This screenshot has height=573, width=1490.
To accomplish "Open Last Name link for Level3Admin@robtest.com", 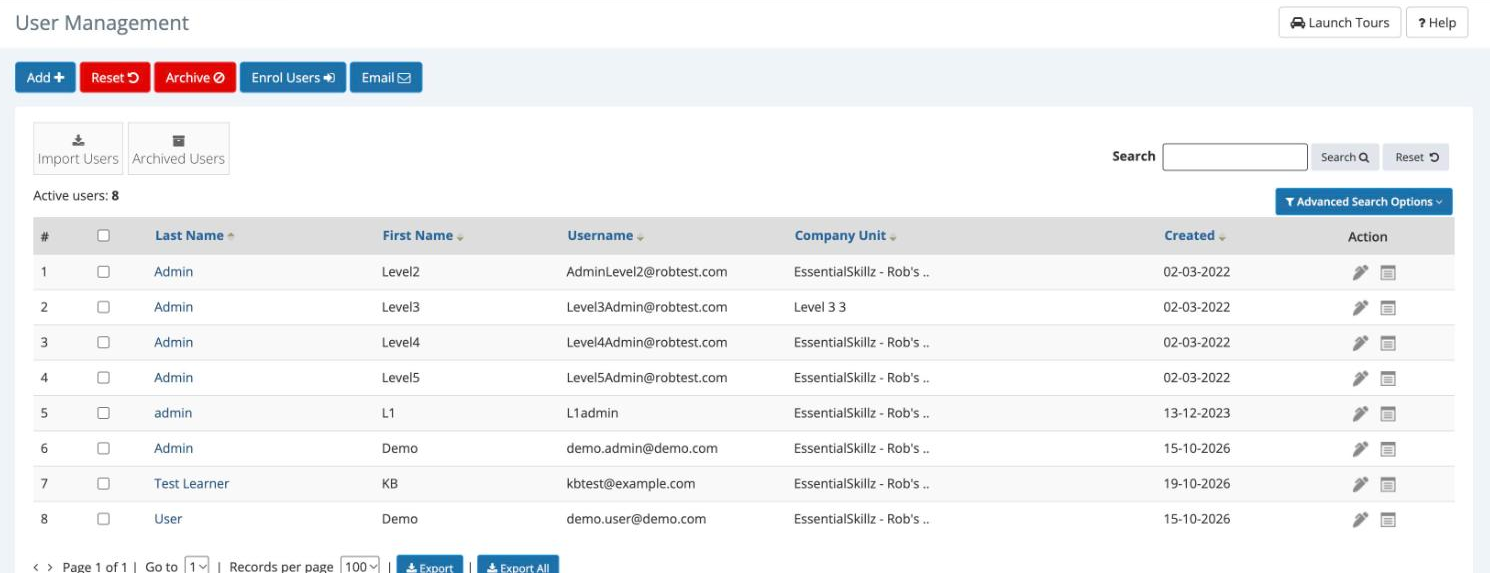I will click(x=174, y=307).
